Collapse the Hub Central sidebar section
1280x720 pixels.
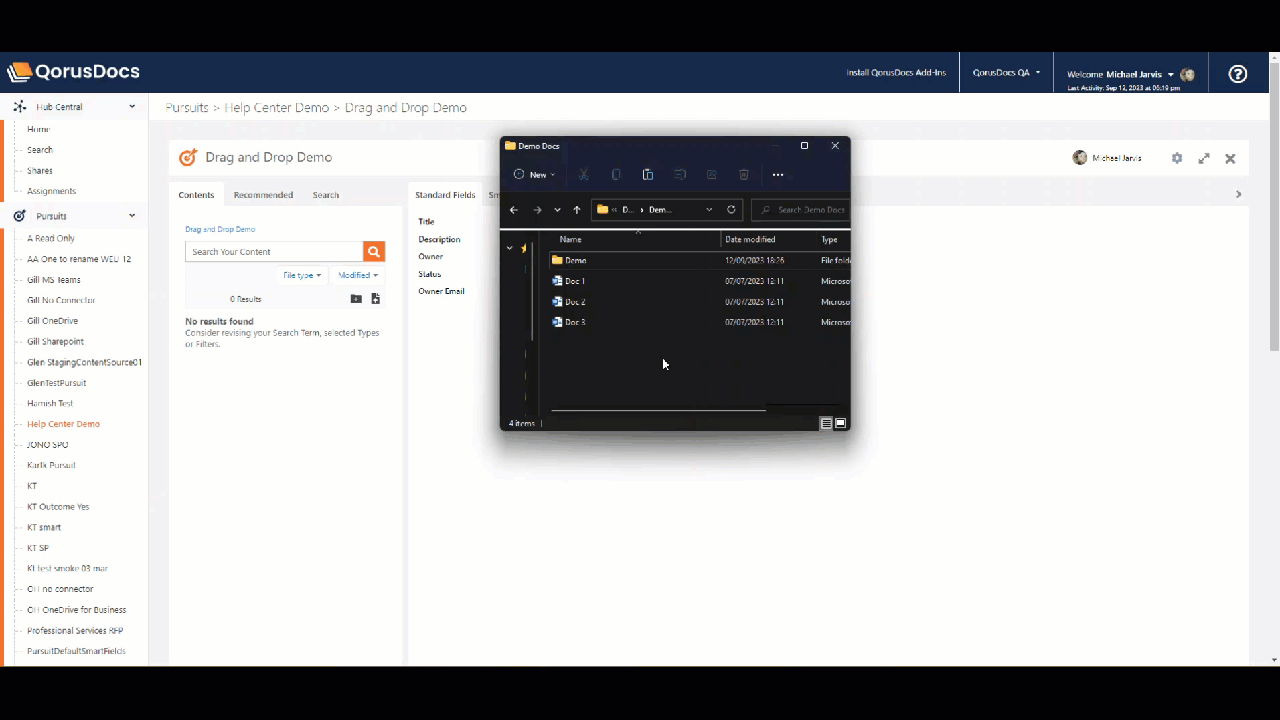point(132,106)
